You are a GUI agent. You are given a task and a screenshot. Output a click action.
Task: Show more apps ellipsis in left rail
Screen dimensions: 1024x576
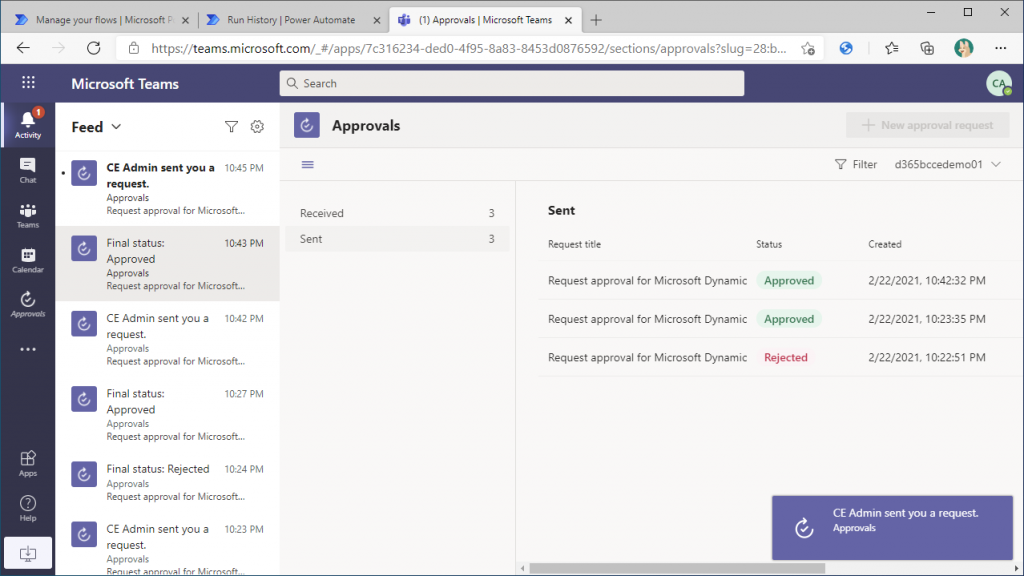pos(27,349)
